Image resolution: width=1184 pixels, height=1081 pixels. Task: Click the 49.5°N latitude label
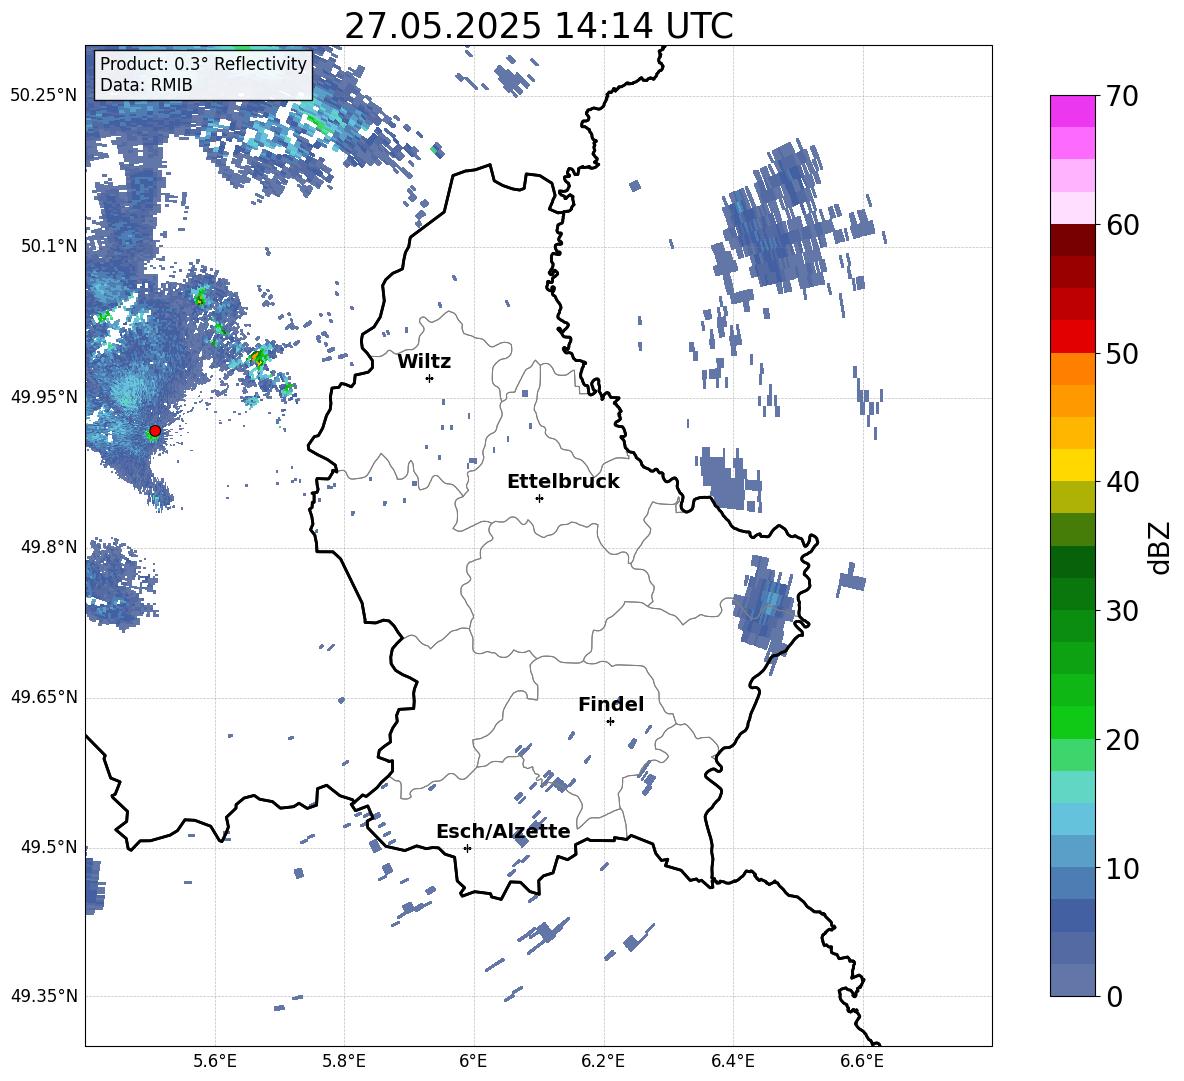48,847
